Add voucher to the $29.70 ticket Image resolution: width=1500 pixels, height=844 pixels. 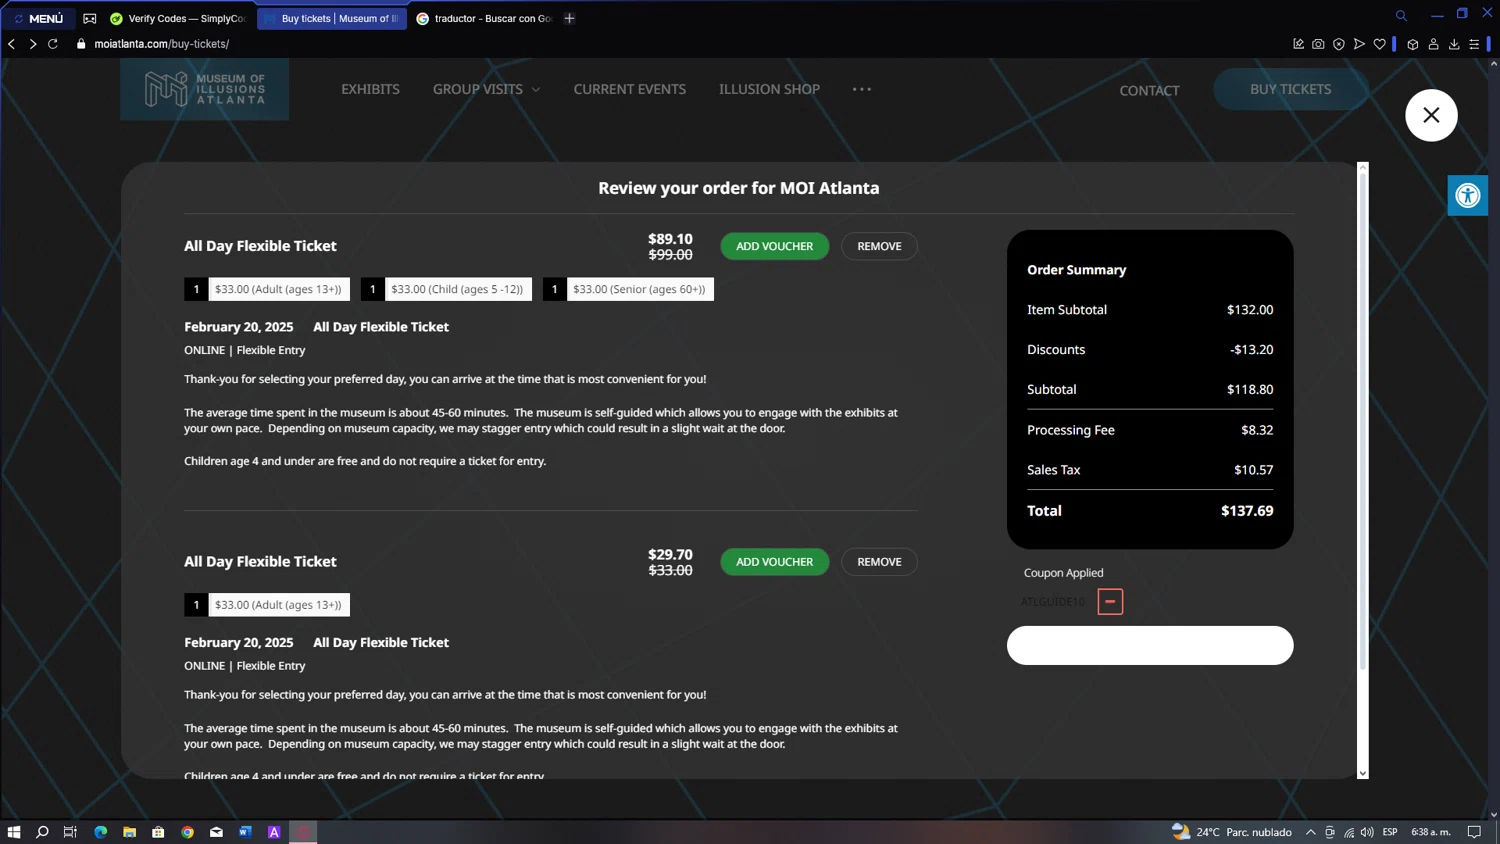[774, 562]
